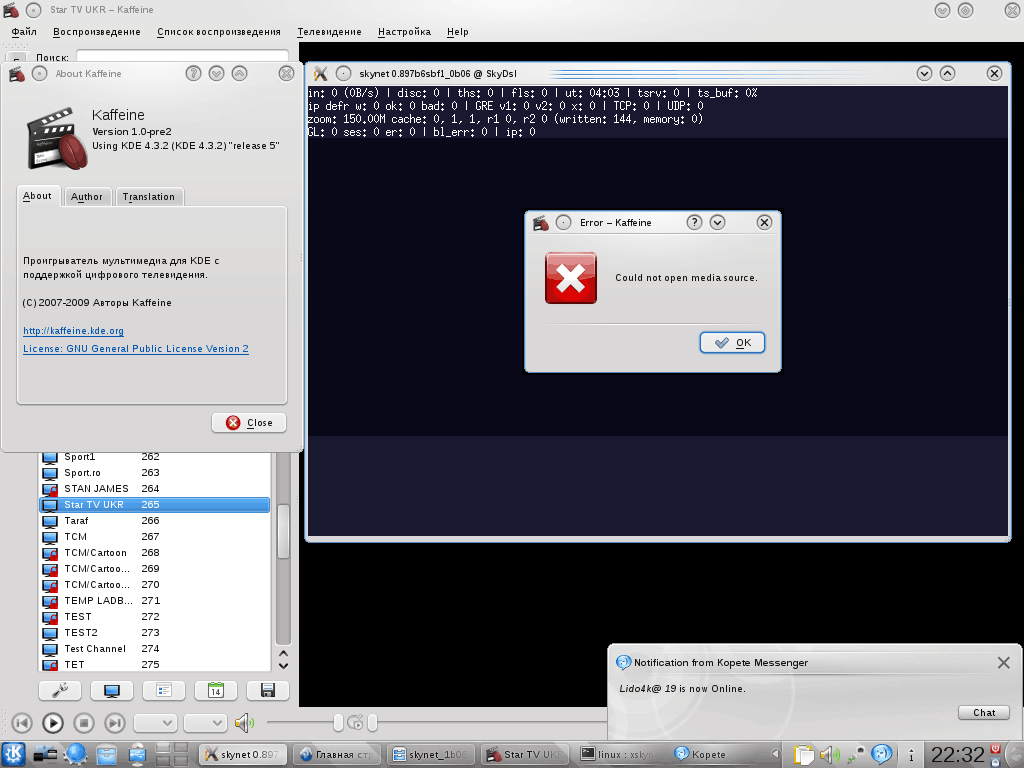1024x768 pixels.
Task: Click the help button in About Kaffeine titlebar
Action: pyautogui.click(x=193, y=74)
